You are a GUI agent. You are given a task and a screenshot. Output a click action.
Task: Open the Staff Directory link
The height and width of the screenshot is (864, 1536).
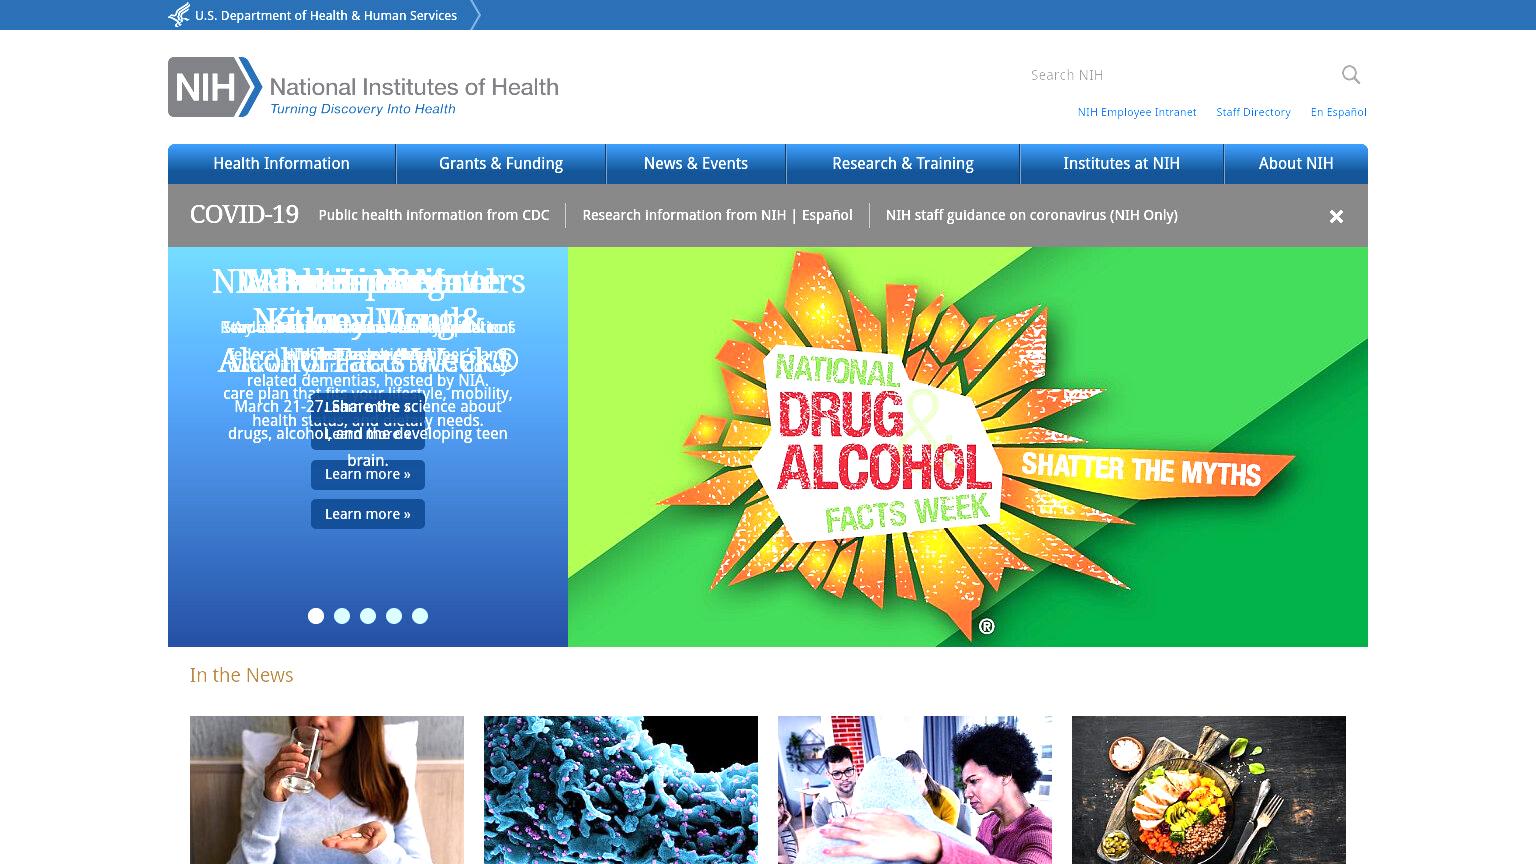tap(1253, 112)
